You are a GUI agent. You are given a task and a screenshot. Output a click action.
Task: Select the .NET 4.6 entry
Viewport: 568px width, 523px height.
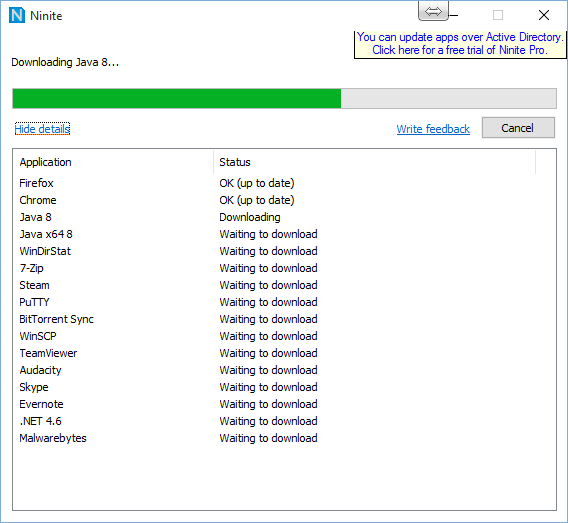pos(41,422)
